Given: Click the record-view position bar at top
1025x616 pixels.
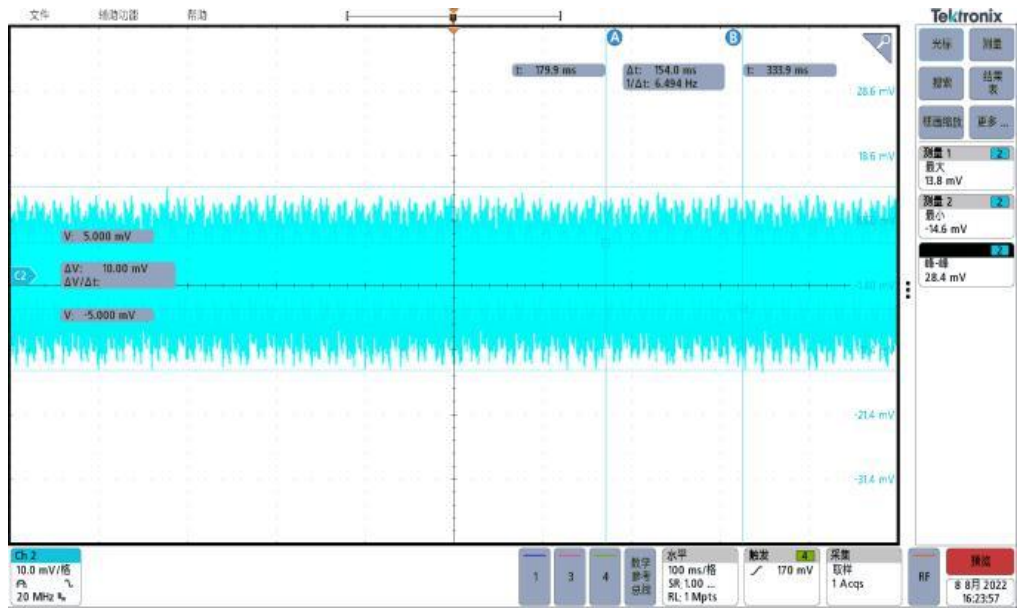Looking at the screenshot, I should (454, 15).
